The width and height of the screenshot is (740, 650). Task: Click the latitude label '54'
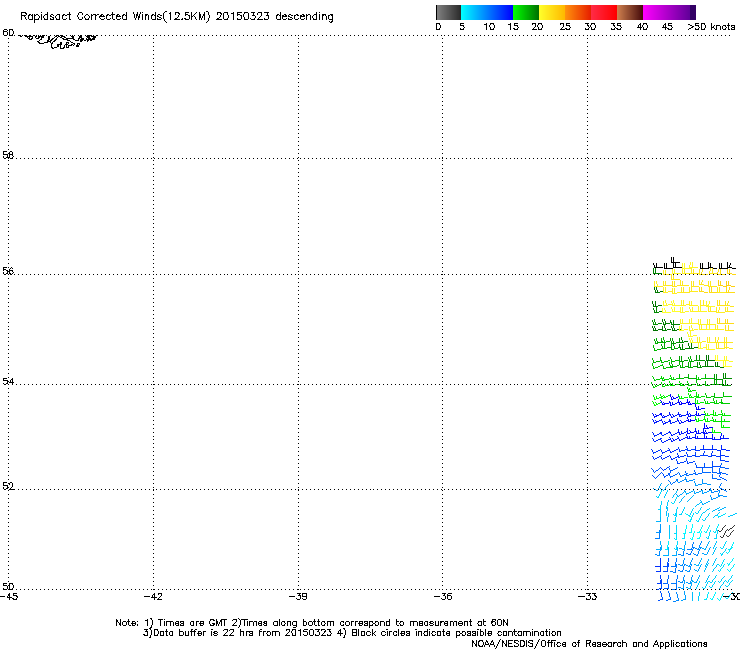[x=8, y=381]
